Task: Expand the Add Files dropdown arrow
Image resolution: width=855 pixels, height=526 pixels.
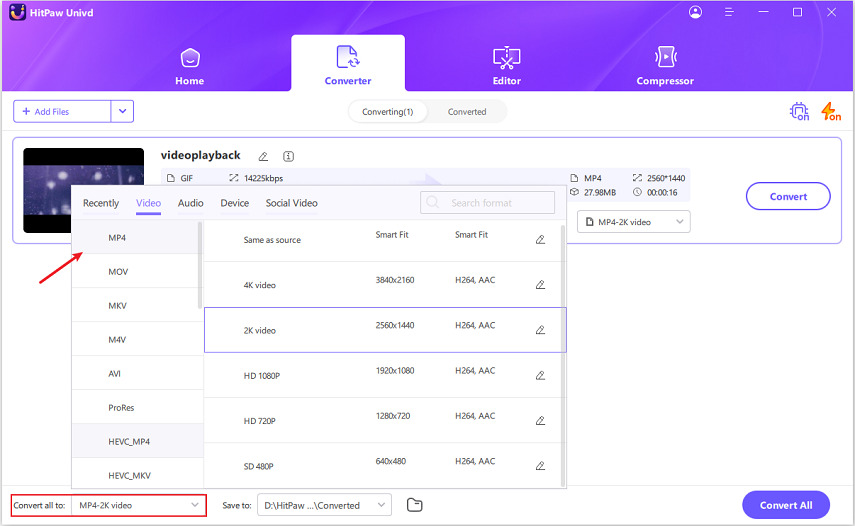Action: [122, 112]
